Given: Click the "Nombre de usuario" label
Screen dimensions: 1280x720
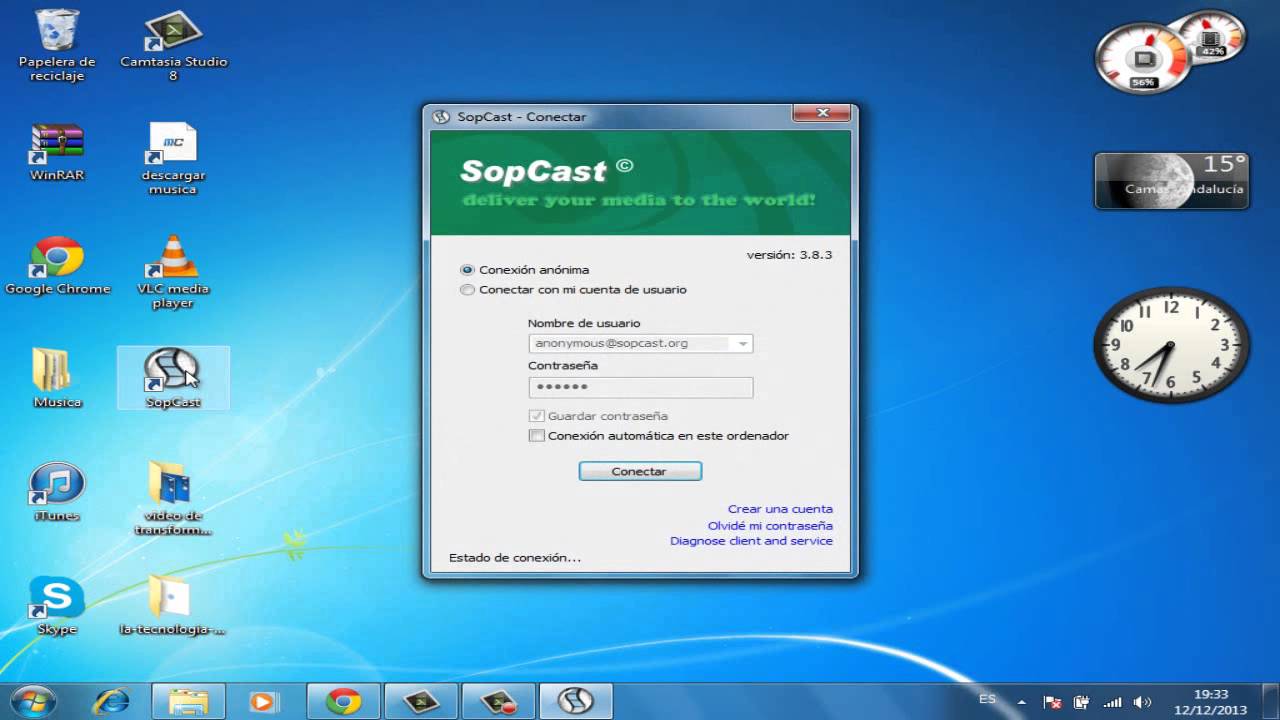Looking at the screenshot, I should coord(584,324).
